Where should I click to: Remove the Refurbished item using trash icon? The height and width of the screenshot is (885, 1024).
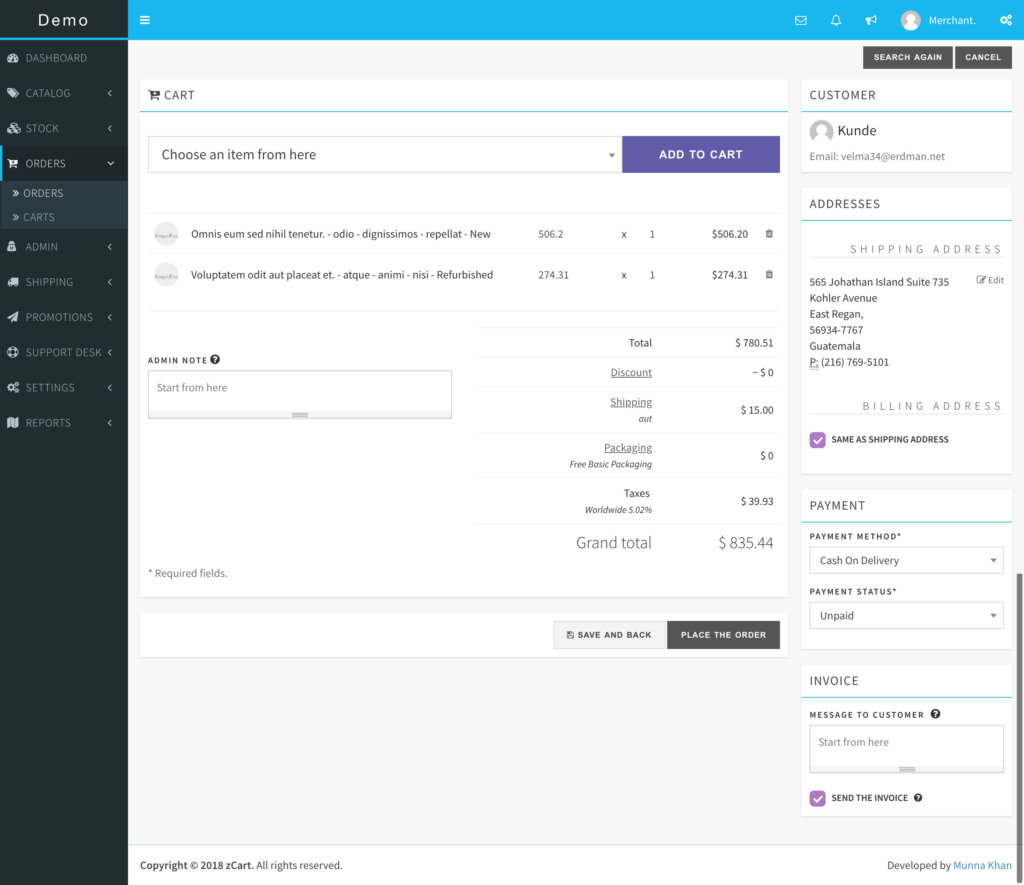coord(769,275)
